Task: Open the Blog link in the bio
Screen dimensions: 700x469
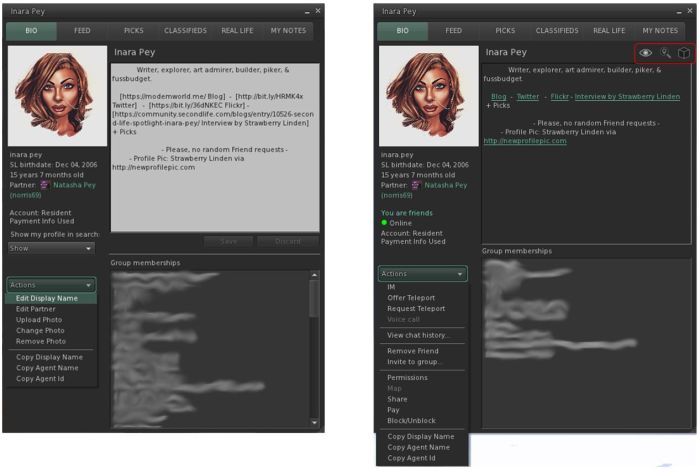Action: pyautogui.click(x=498, y=97)
